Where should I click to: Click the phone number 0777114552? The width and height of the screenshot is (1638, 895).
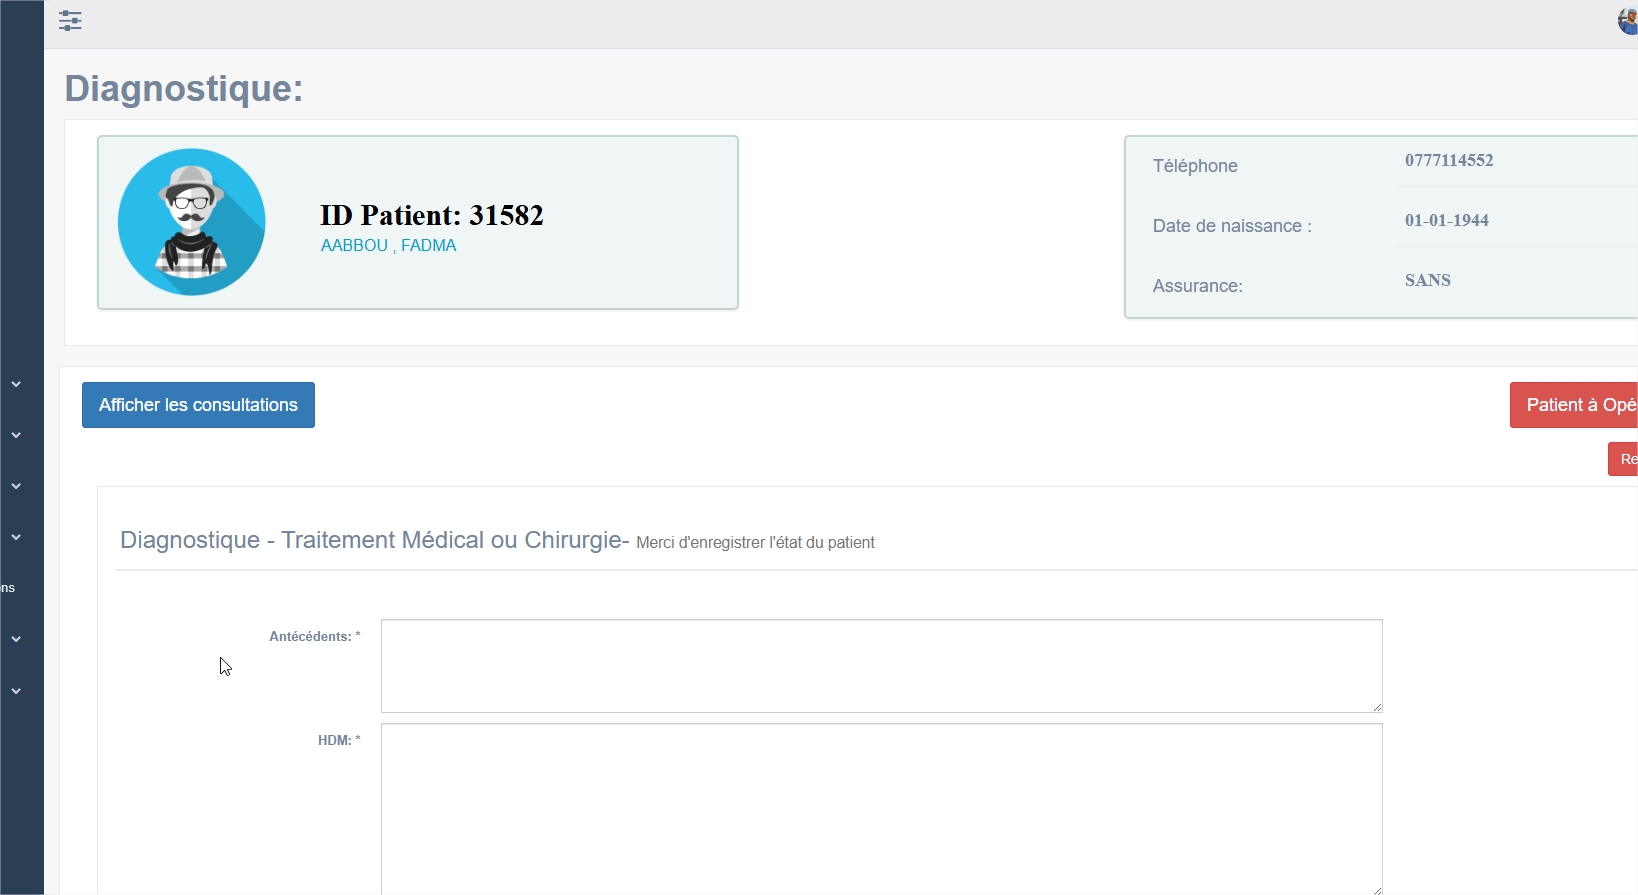tap(1448, 161)
